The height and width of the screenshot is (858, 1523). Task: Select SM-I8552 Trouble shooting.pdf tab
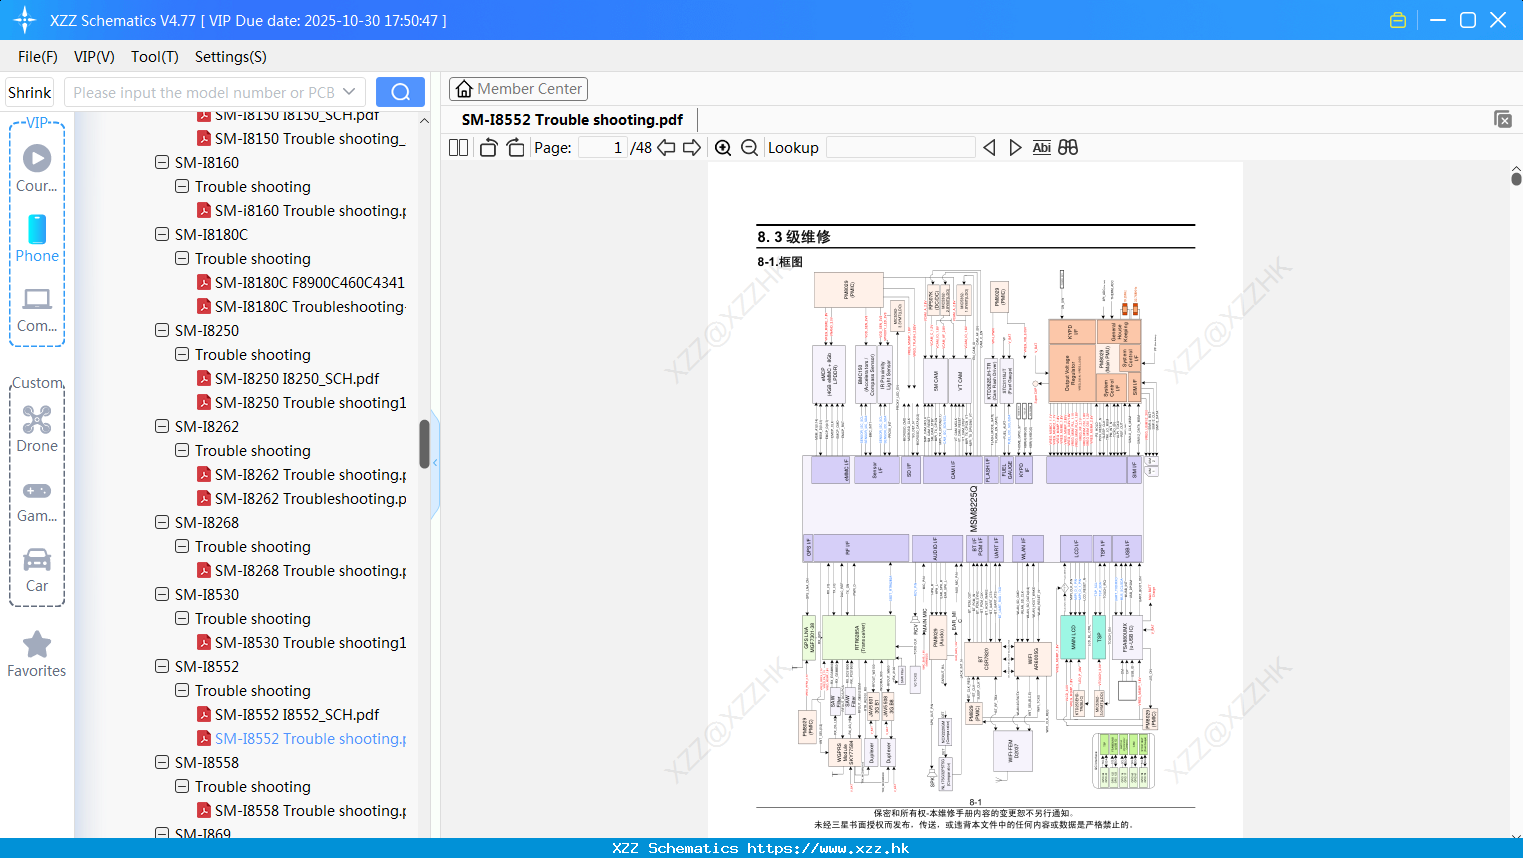[572, 119]
